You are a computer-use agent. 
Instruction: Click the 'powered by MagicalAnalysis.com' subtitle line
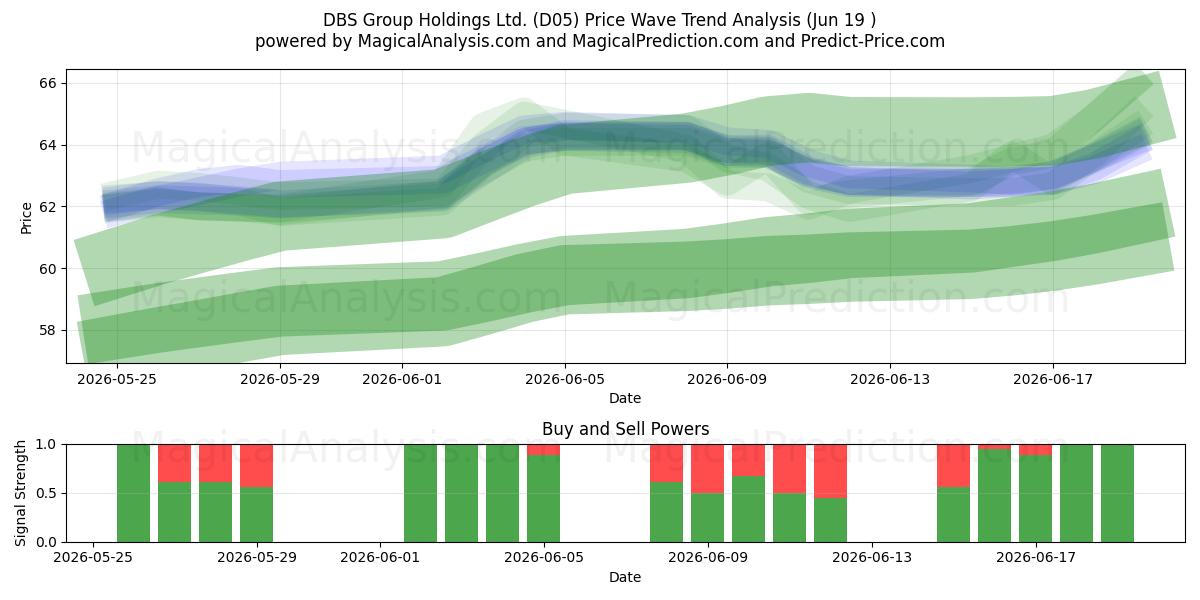[600, 41]
